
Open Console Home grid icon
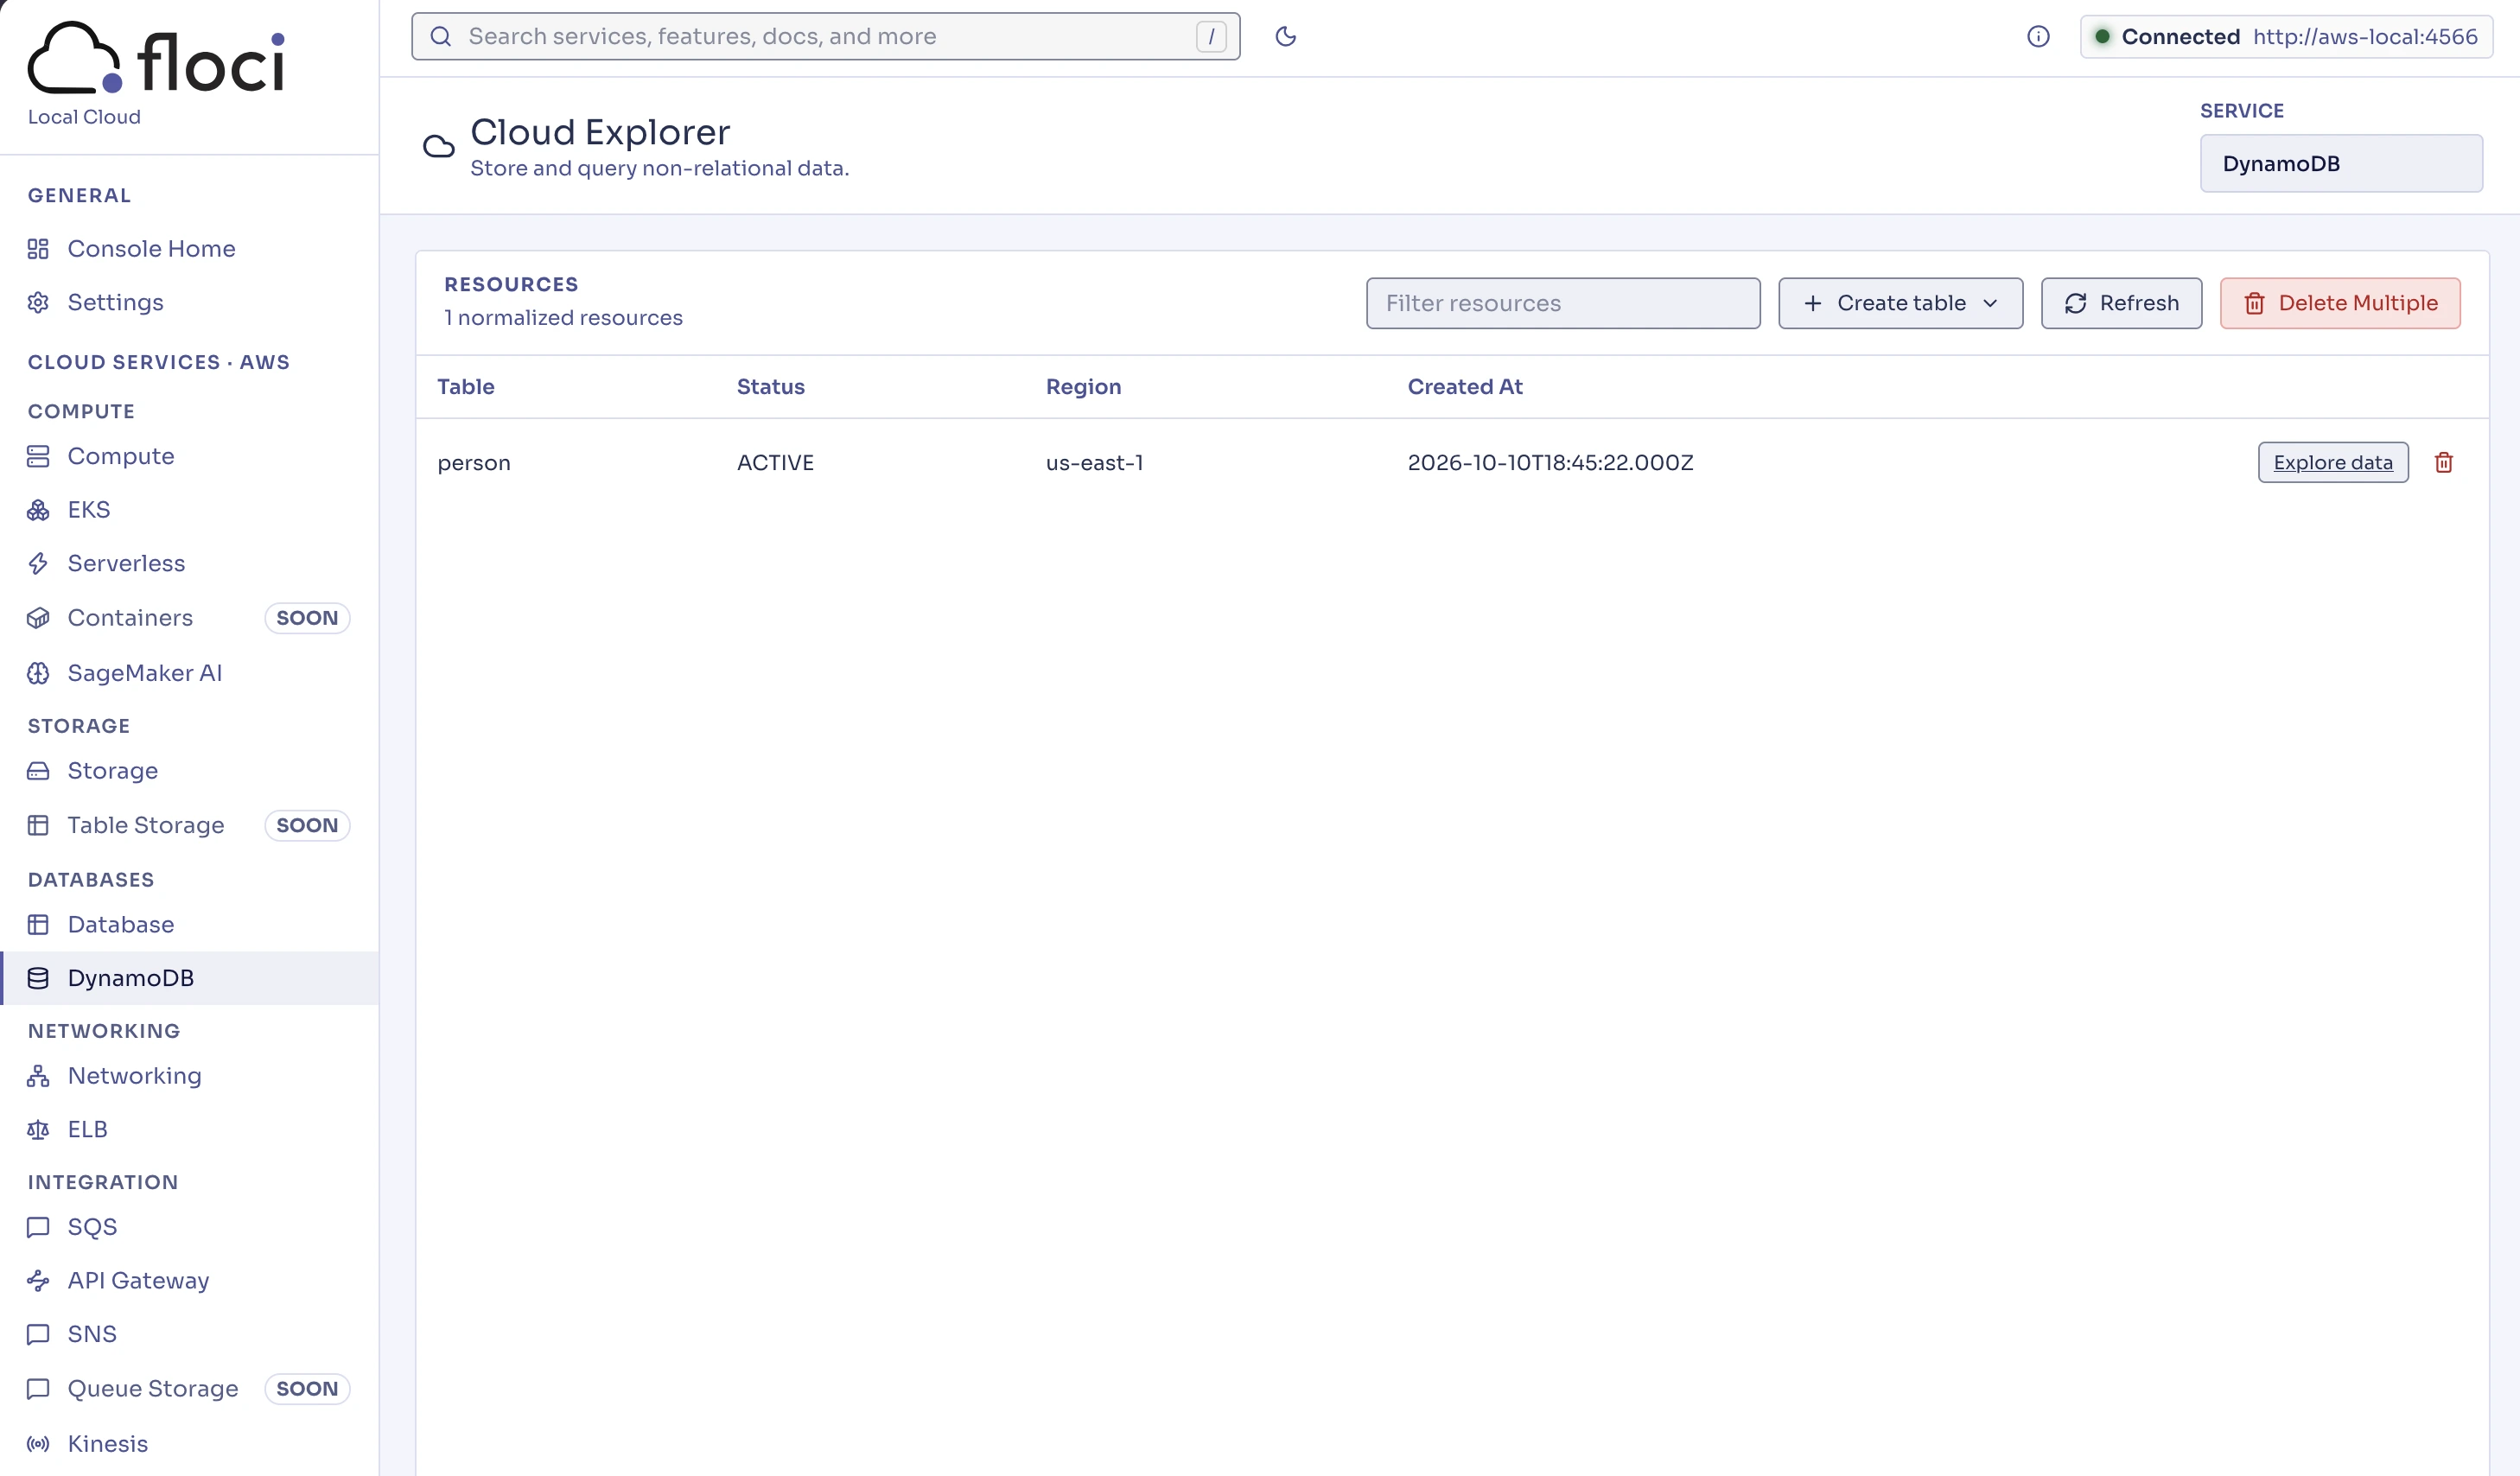pyautogui.click(x=38, y=249)
